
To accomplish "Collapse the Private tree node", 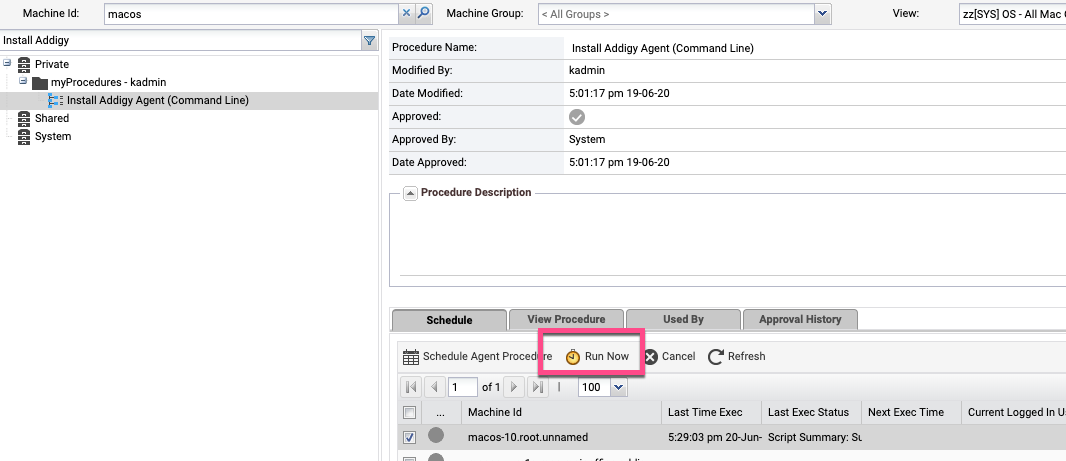I will (7, 64).
